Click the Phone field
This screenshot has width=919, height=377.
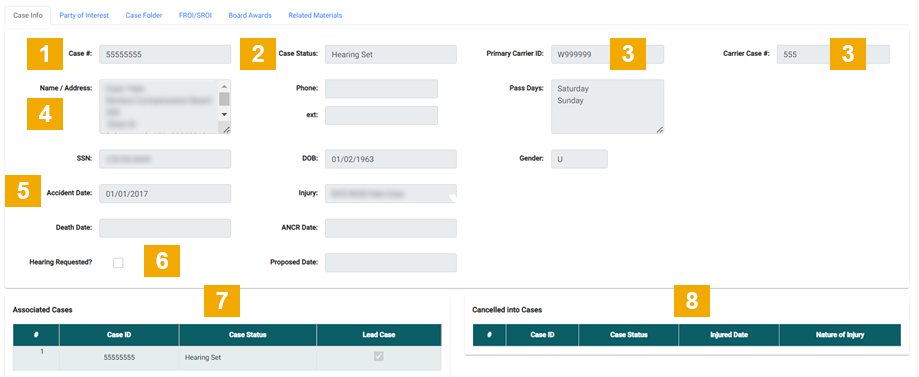(381, 89)
